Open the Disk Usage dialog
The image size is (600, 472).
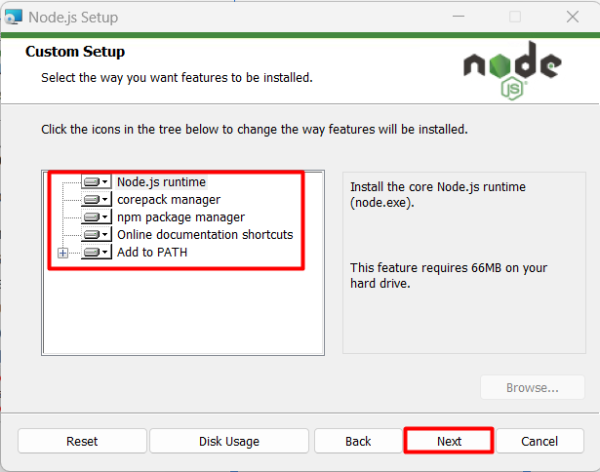coord(228,441)
